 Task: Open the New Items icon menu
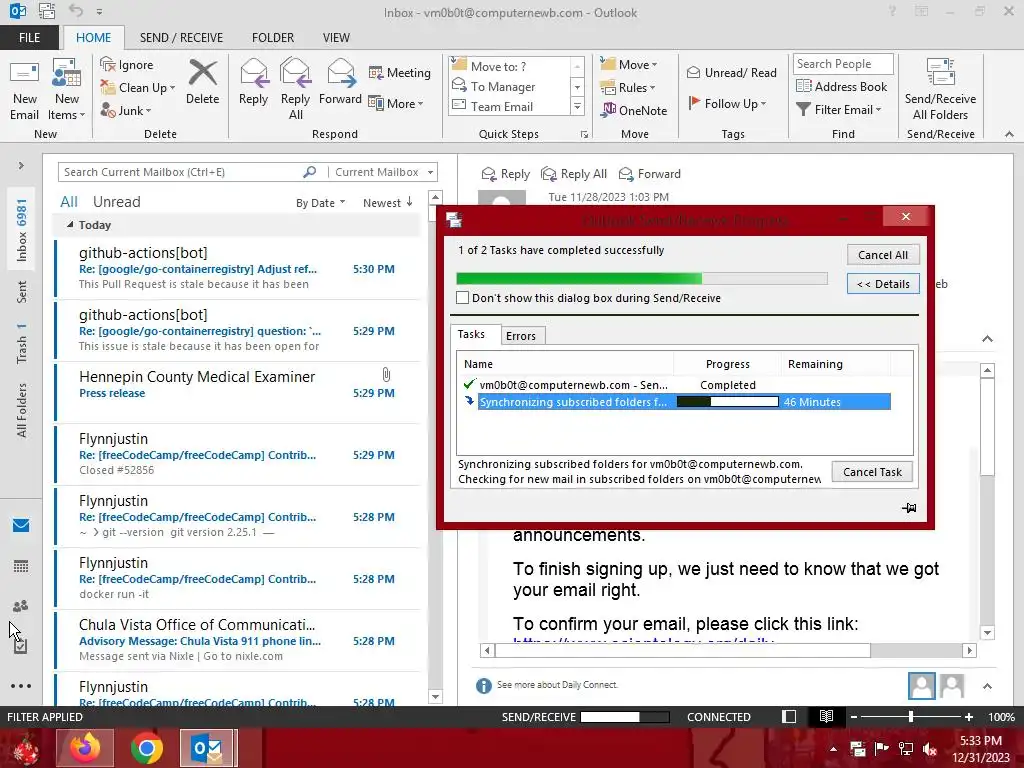point(67,91)
